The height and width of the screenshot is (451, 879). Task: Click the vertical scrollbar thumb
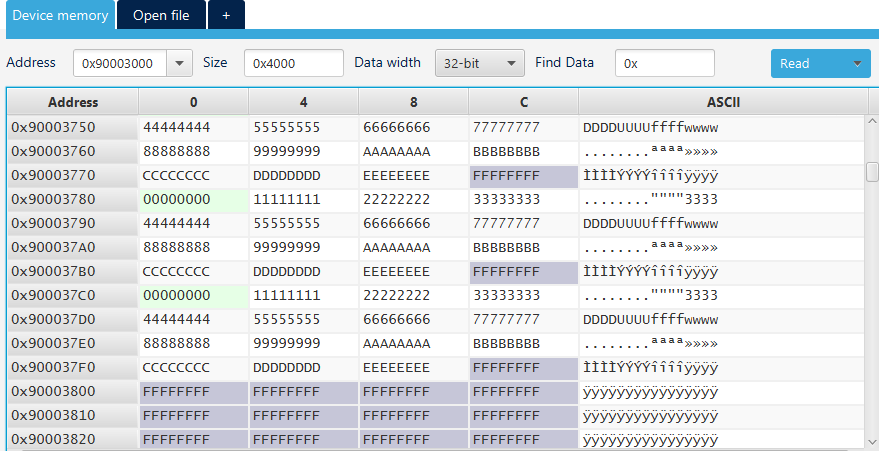pyautogui.click(x=872, y=171)
